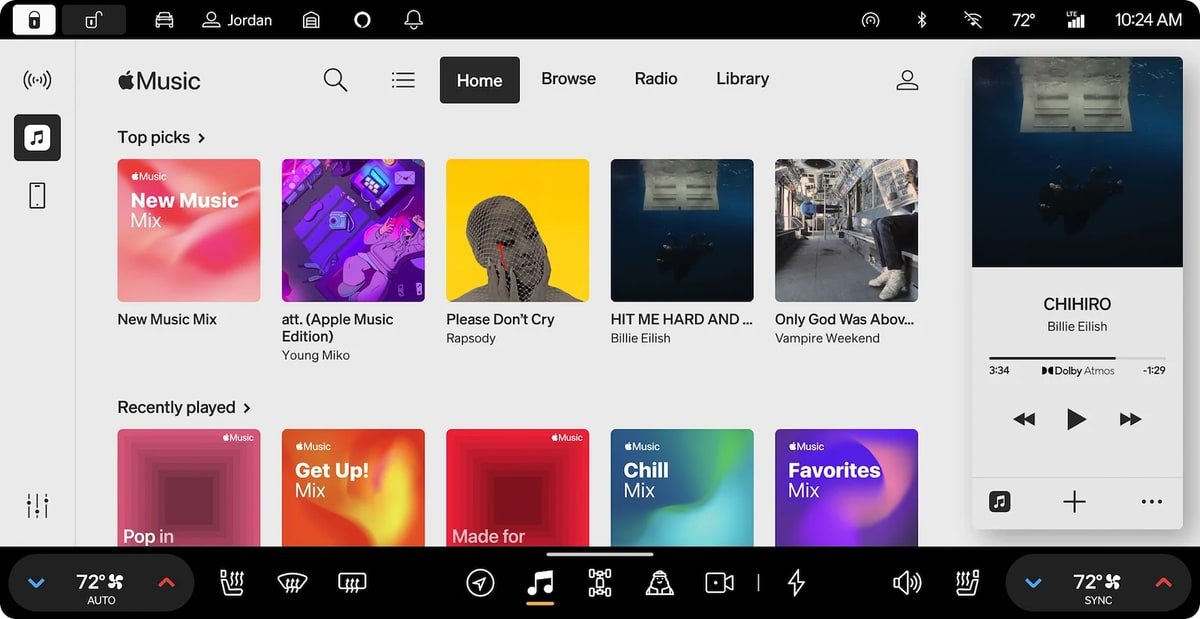Open Only God Was Above album cover
This screenshot has width=1200, height=619.
pos(846,230)
